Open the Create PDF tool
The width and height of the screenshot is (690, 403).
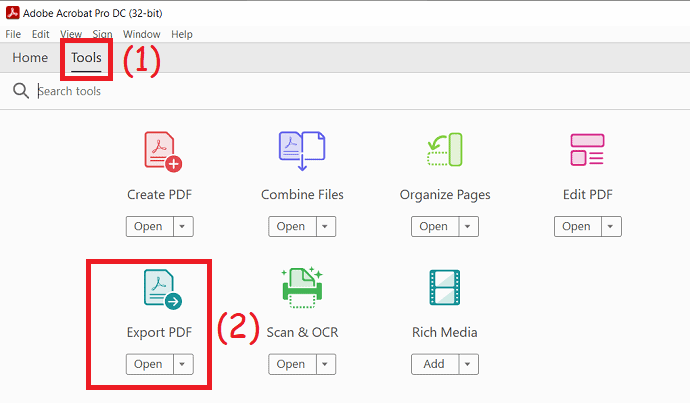point(150,227)
